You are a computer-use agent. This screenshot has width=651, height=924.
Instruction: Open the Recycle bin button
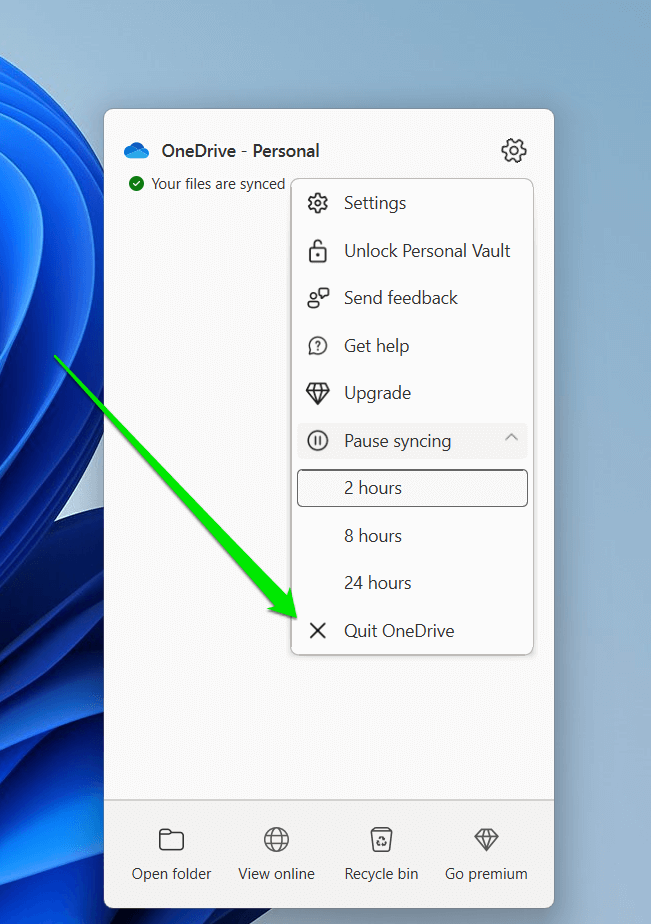coord(381,854)
